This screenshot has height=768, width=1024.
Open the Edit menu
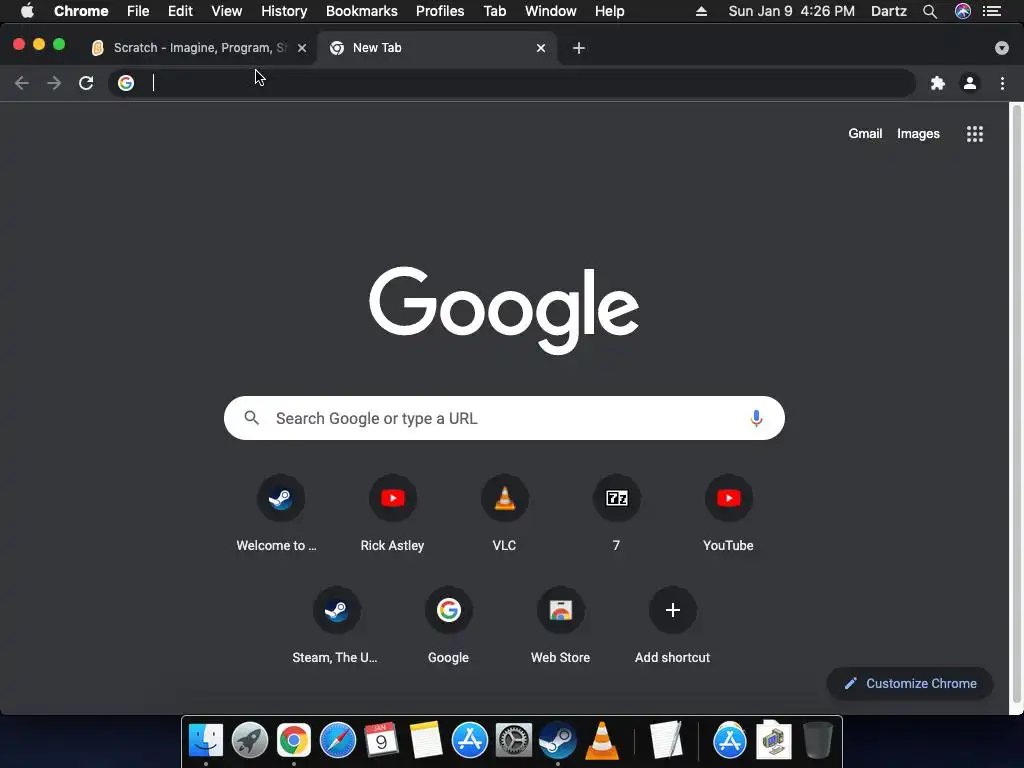(x=180, y=11)
